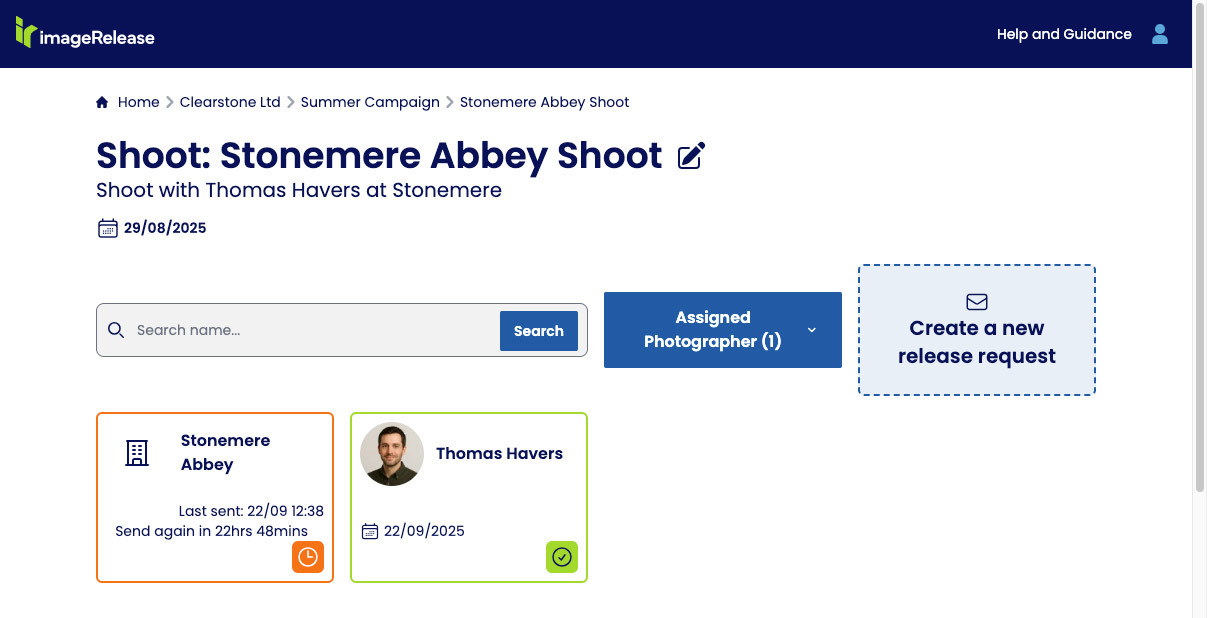Click Create a new release request
The height and width of the screenshot is (618, 1207).
(976, 342)
